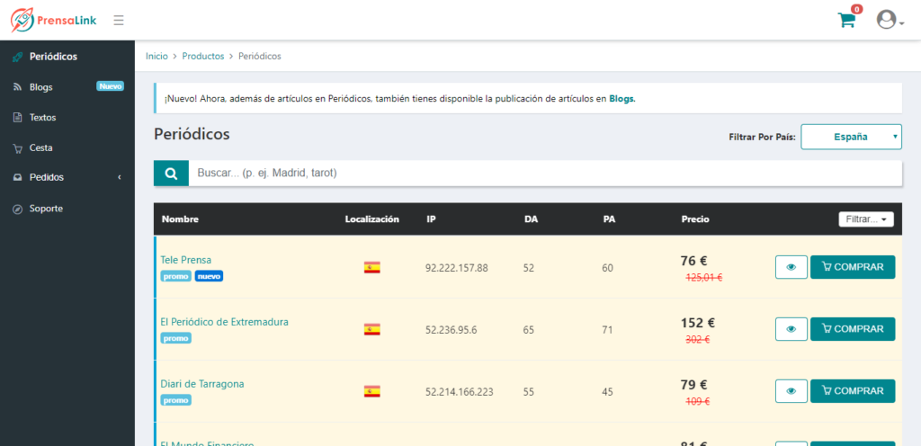Click the Spain flag in Tele Prensa row

pos(372,268)
